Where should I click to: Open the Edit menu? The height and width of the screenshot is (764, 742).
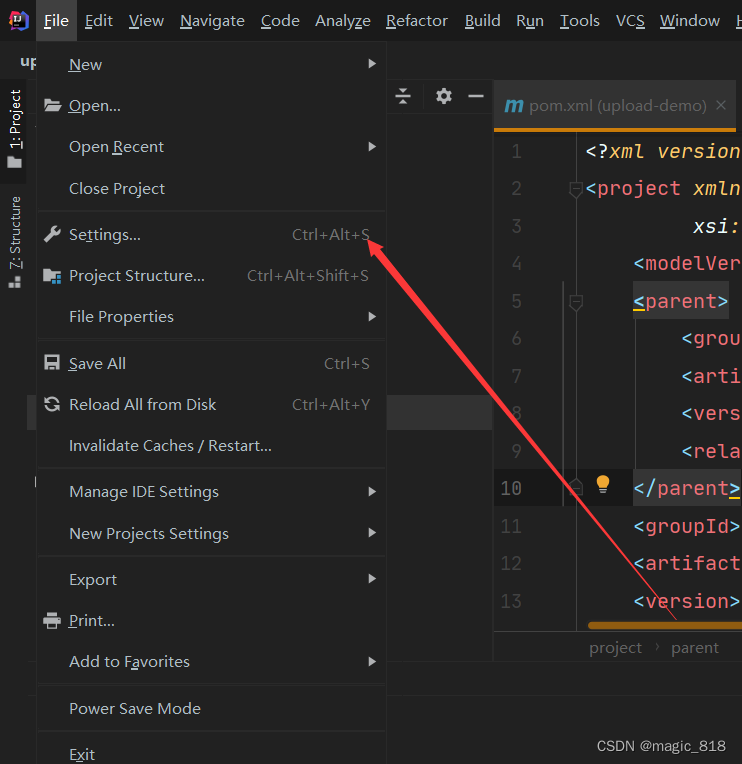coord(98,20)
